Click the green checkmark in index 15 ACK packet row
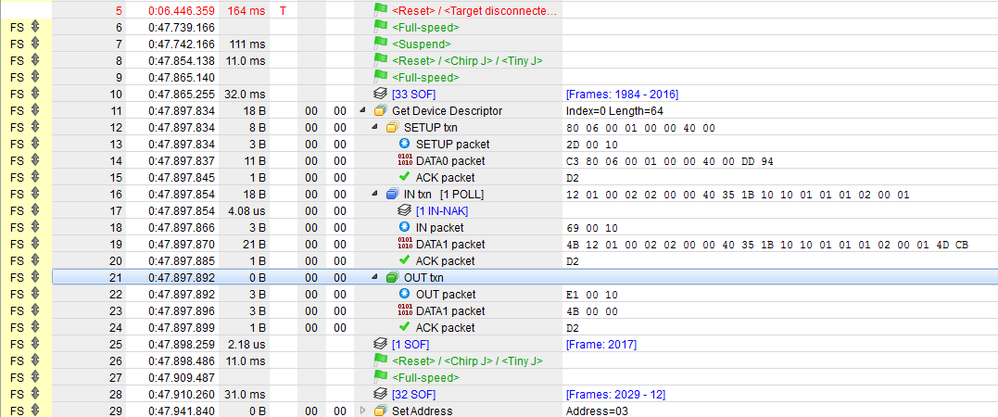The height and width of the screenshot is (417, 998). tap(404, 177)
